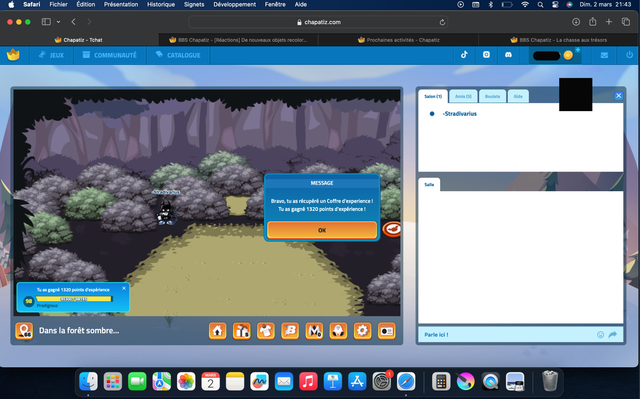Open the M icon in game toolbar
Image resolution: width=640 pixels, height=399 pixels.
point(314,331)
